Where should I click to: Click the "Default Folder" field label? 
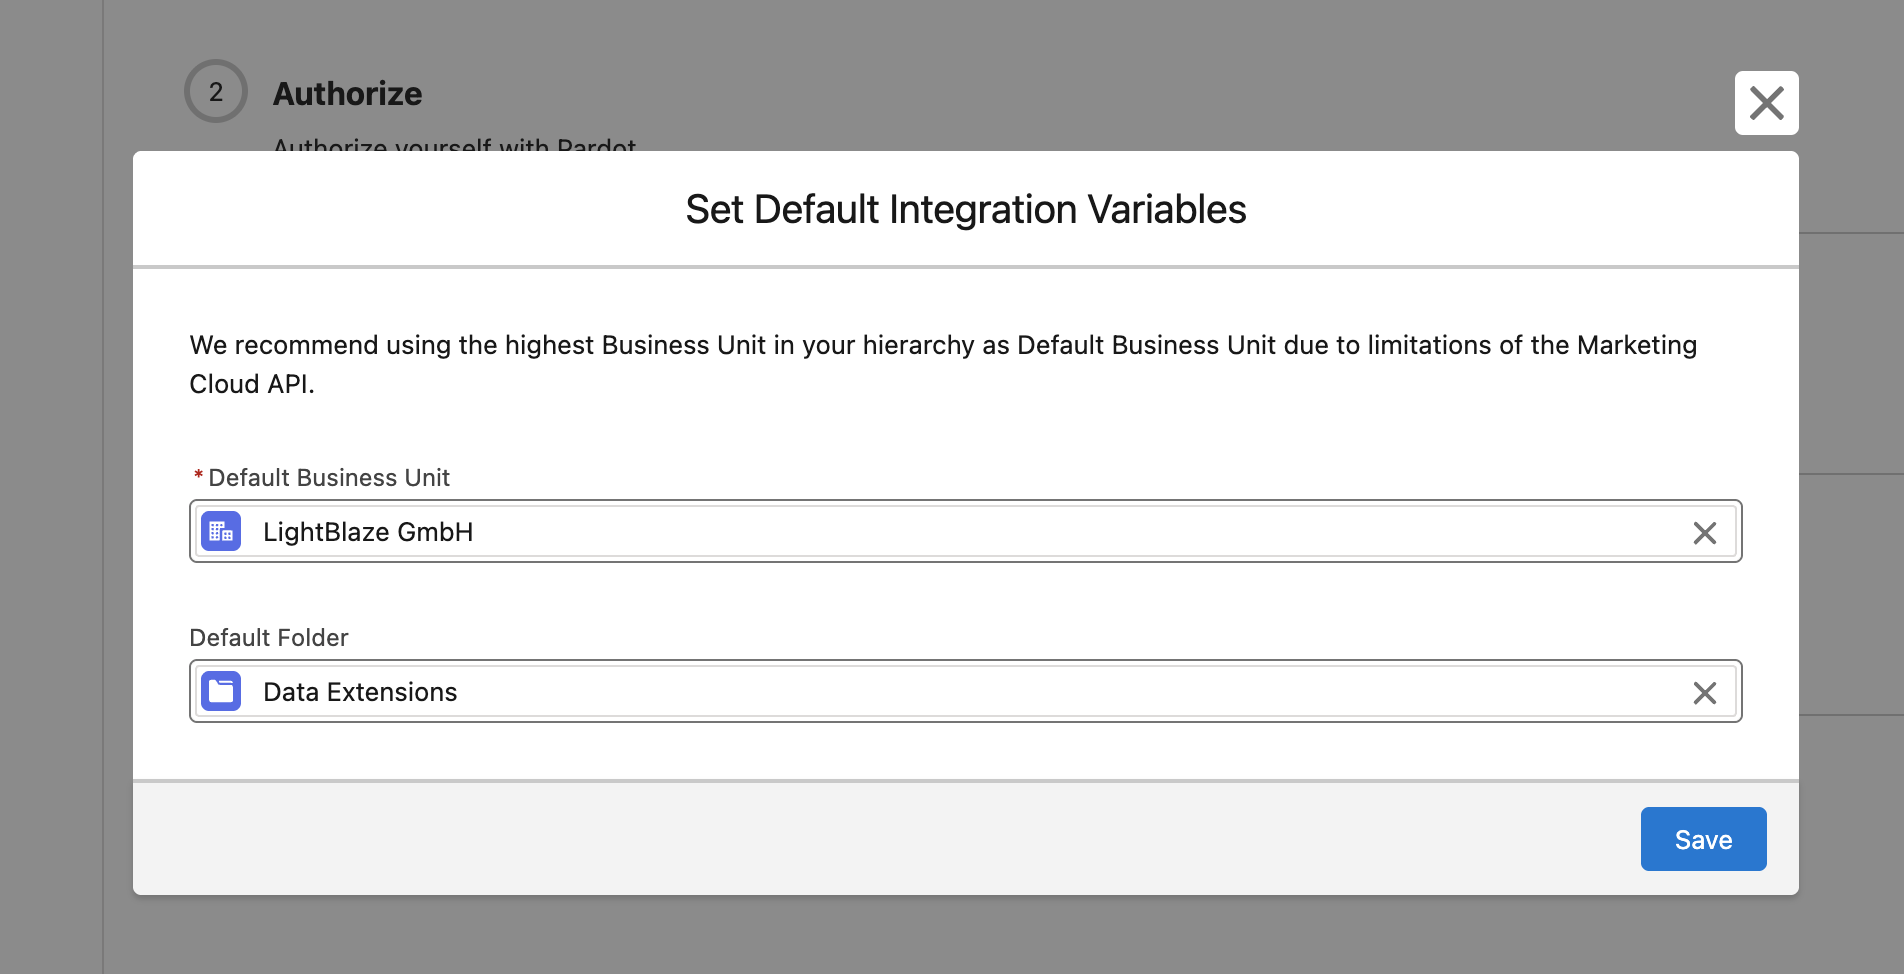[269, 638]
